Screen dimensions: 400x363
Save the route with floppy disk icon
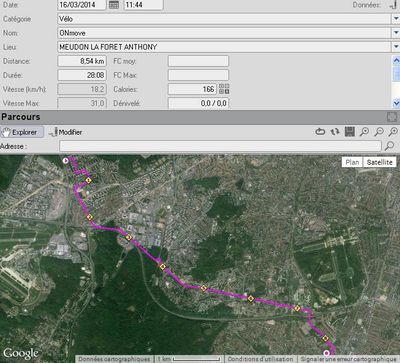pos(350,132)
